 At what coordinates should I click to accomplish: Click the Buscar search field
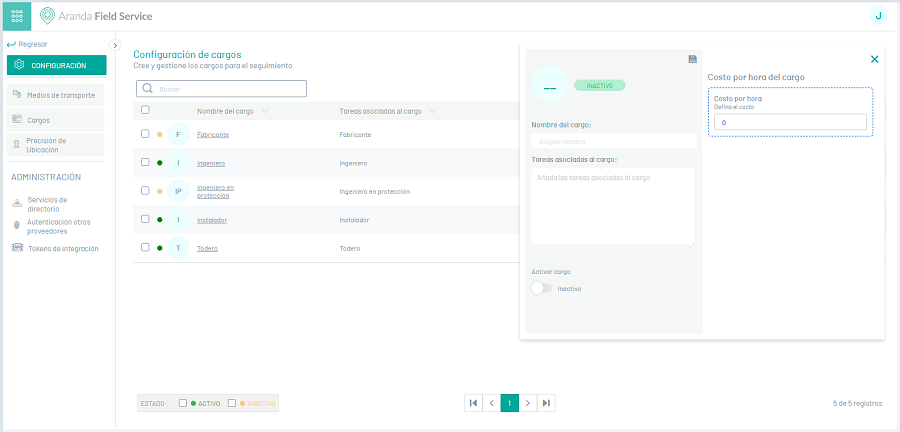pyautogui.click(x=222, y=89)
